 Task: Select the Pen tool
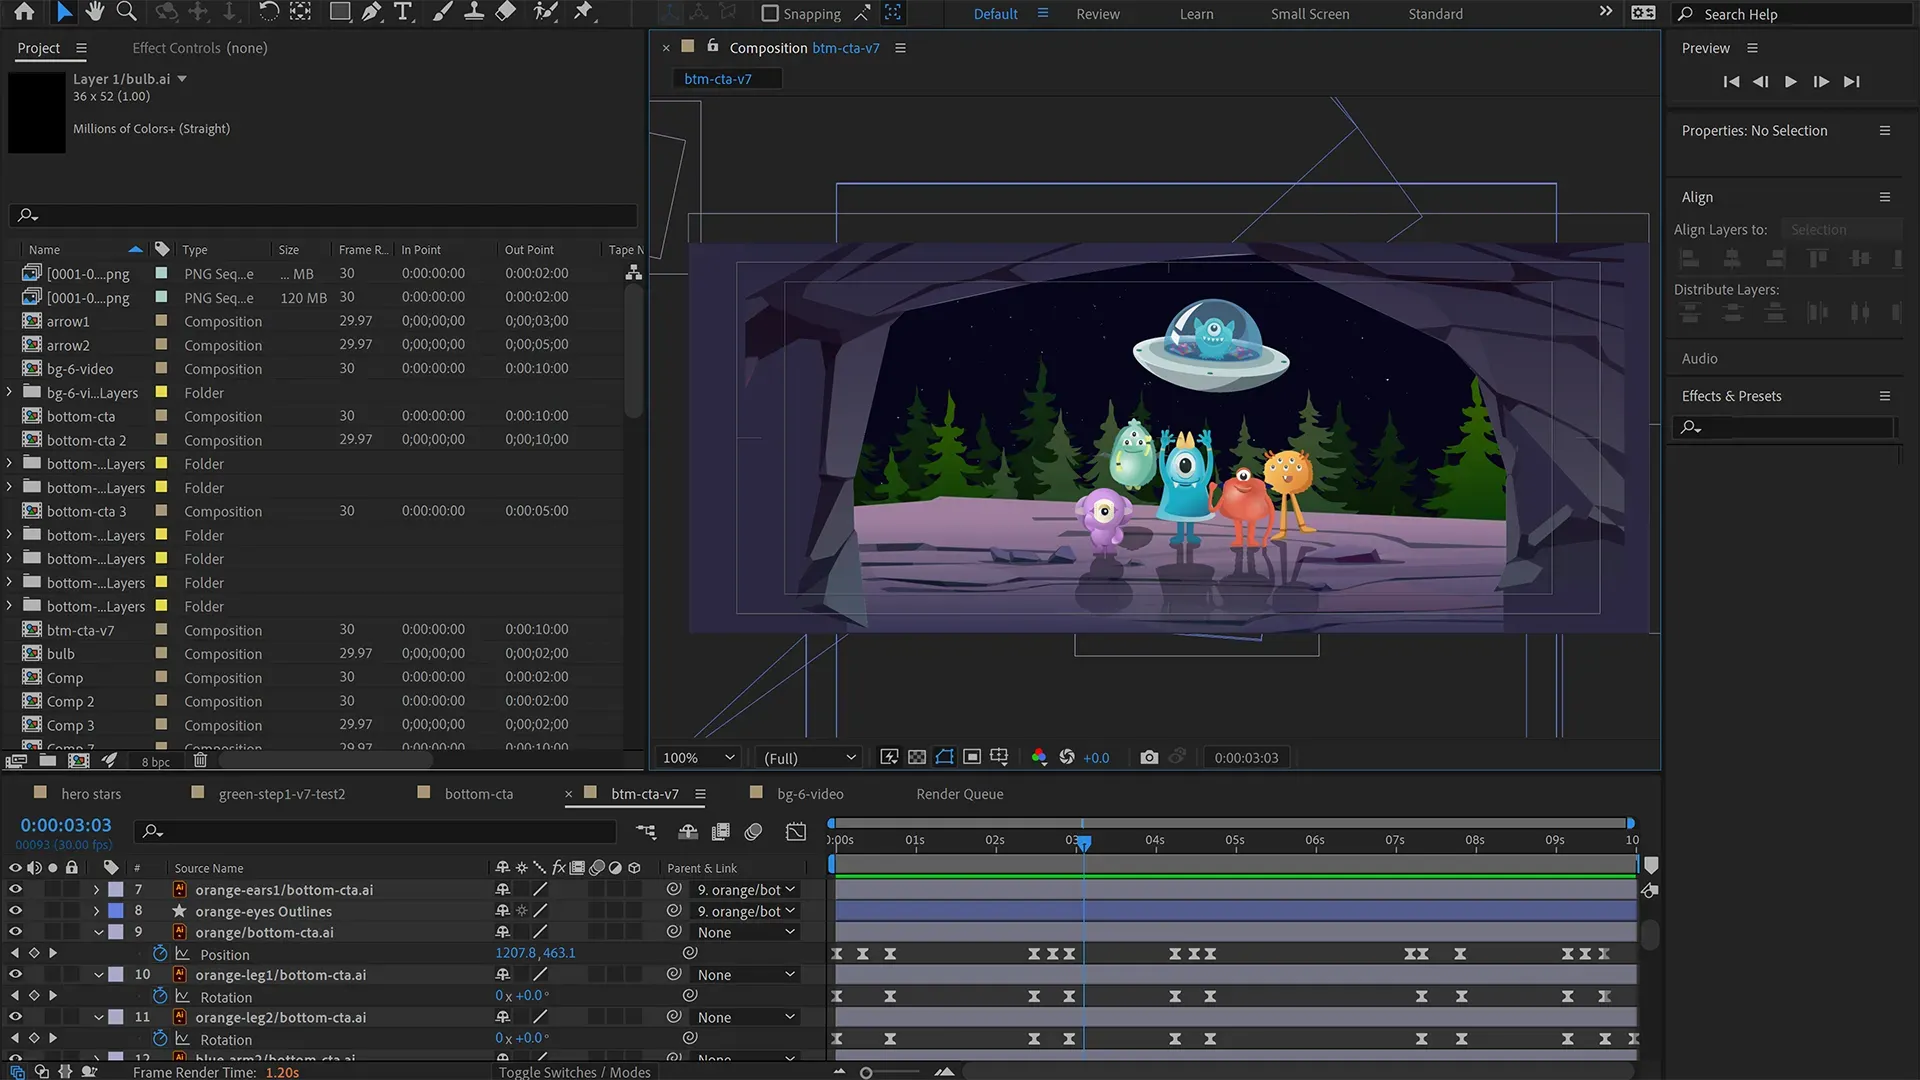point(370,12)
